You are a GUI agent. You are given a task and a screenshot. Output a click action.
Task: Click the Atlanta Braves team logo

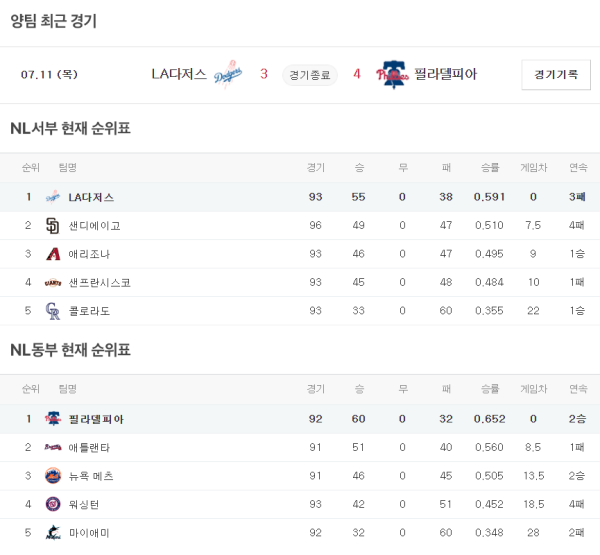coord(53,447)
